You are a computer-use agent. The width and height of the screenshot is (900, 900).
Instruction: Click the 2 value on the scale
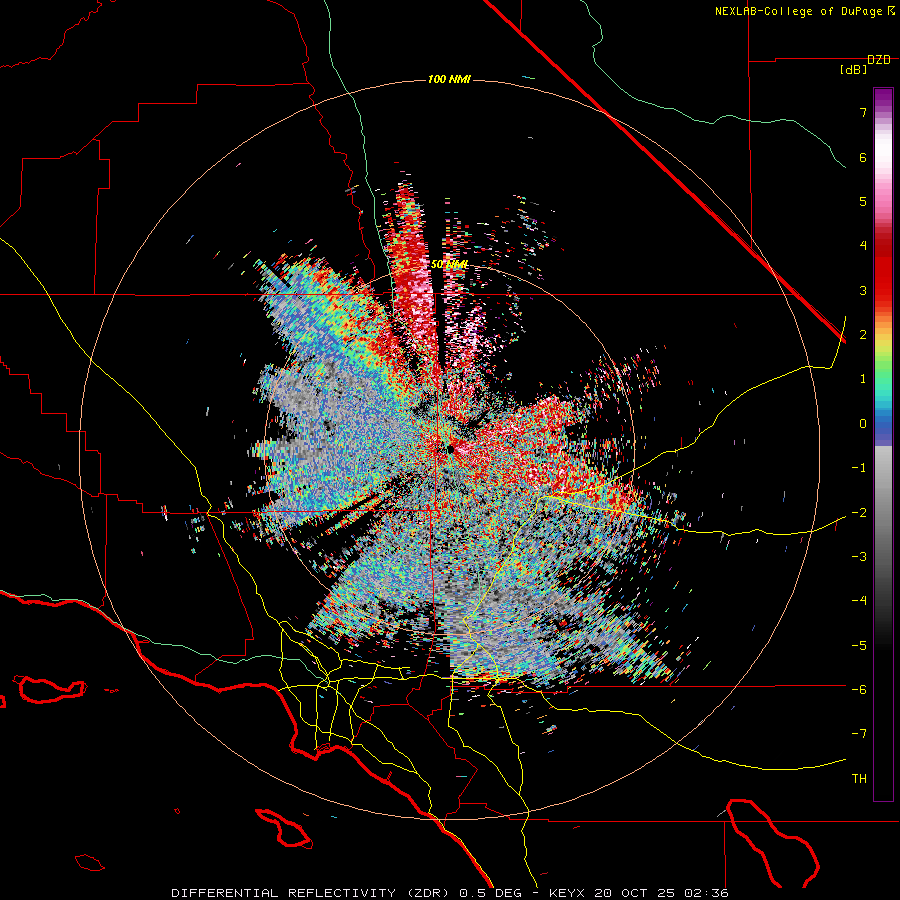[x=863, y=335]
